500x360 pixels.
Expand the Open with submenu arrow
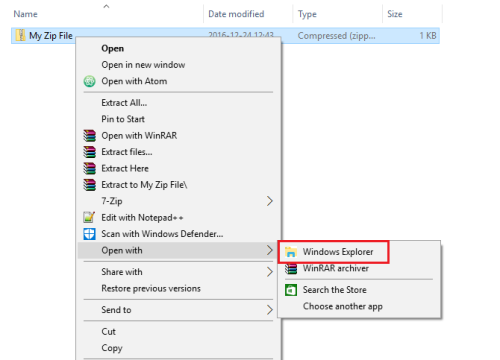[x=270, y=250]
